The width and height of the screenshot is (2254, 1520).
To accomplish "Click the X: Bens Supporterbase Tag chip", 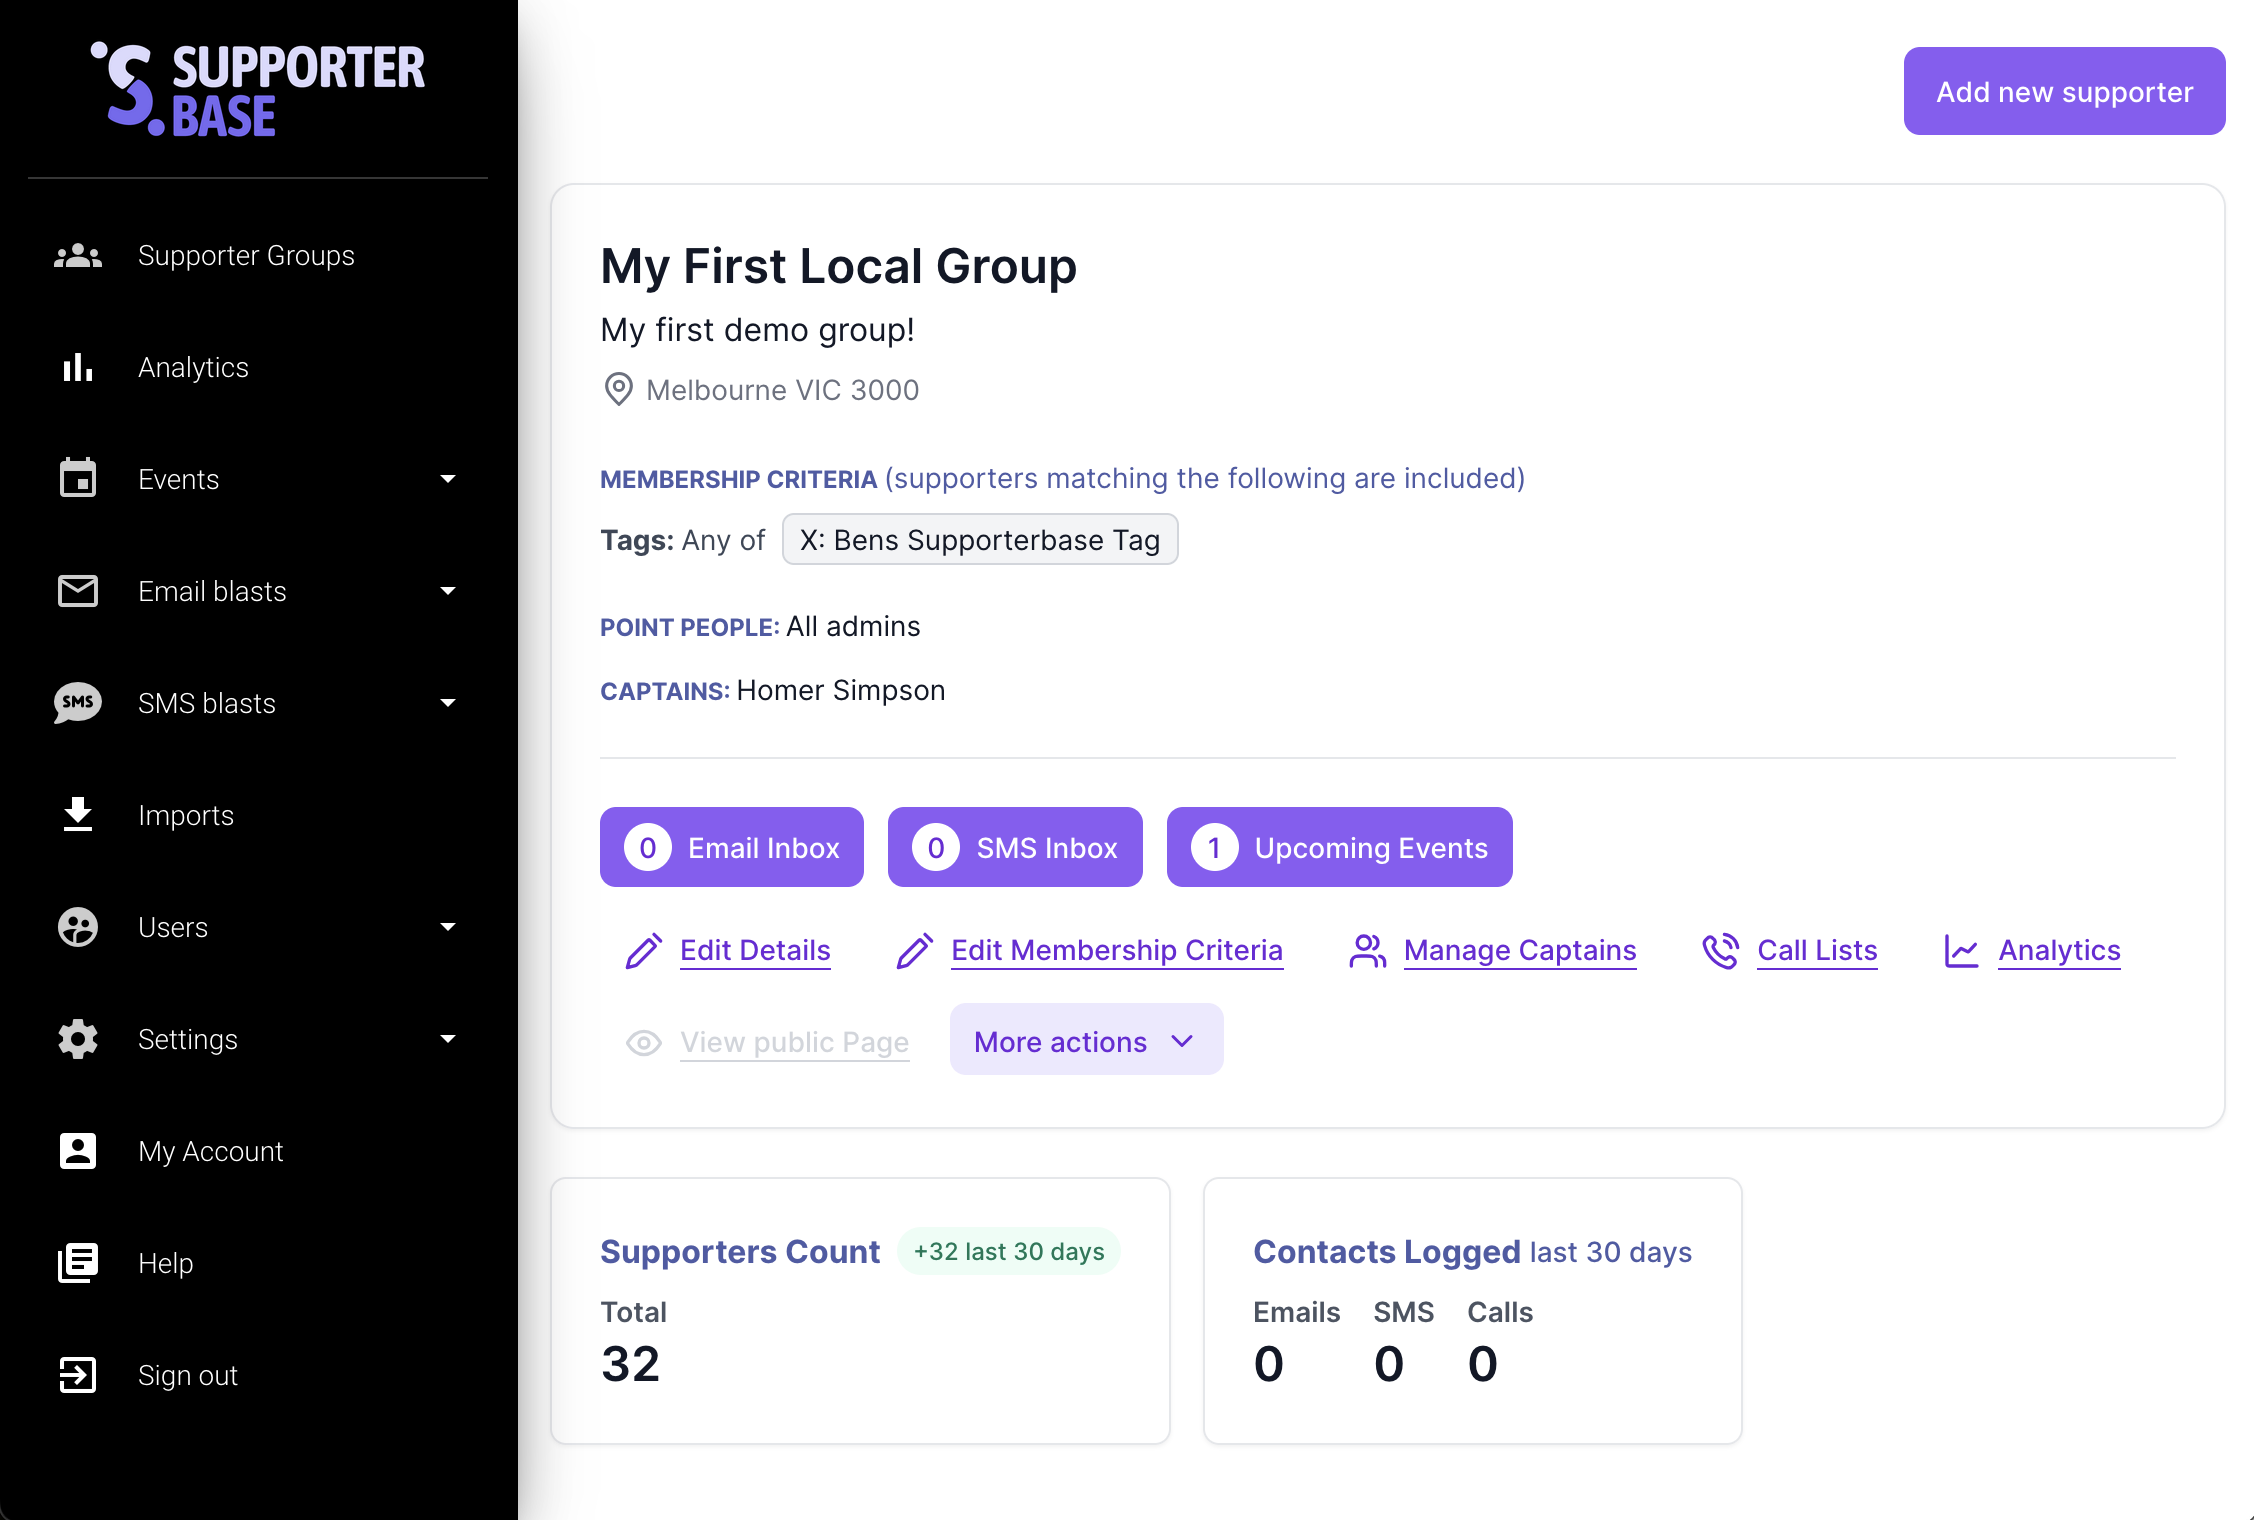I will pyautogui.click(x=980, y=540).
